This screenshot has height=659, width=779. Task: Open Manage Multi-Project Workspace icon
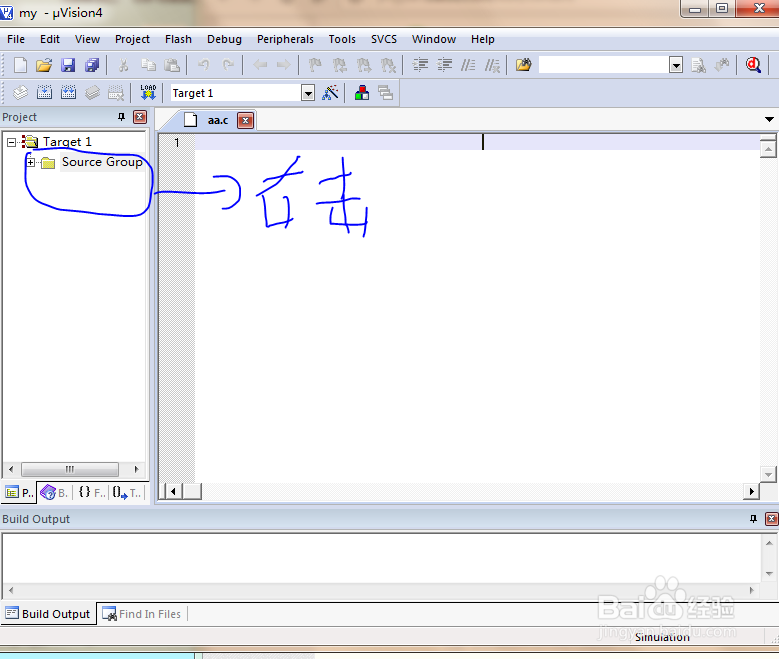(386, 93)
